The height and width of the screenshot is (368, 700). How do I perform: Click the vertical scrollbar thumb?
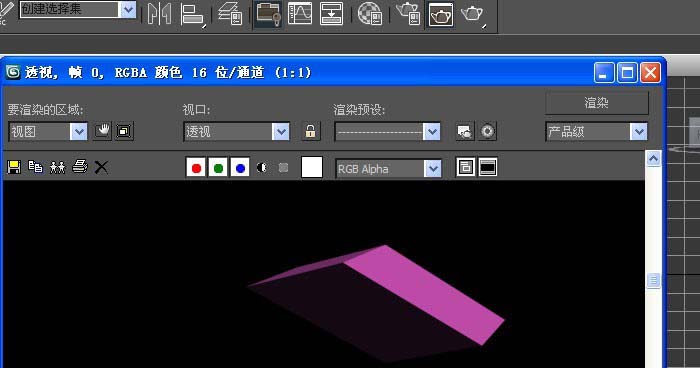[654, 280]
